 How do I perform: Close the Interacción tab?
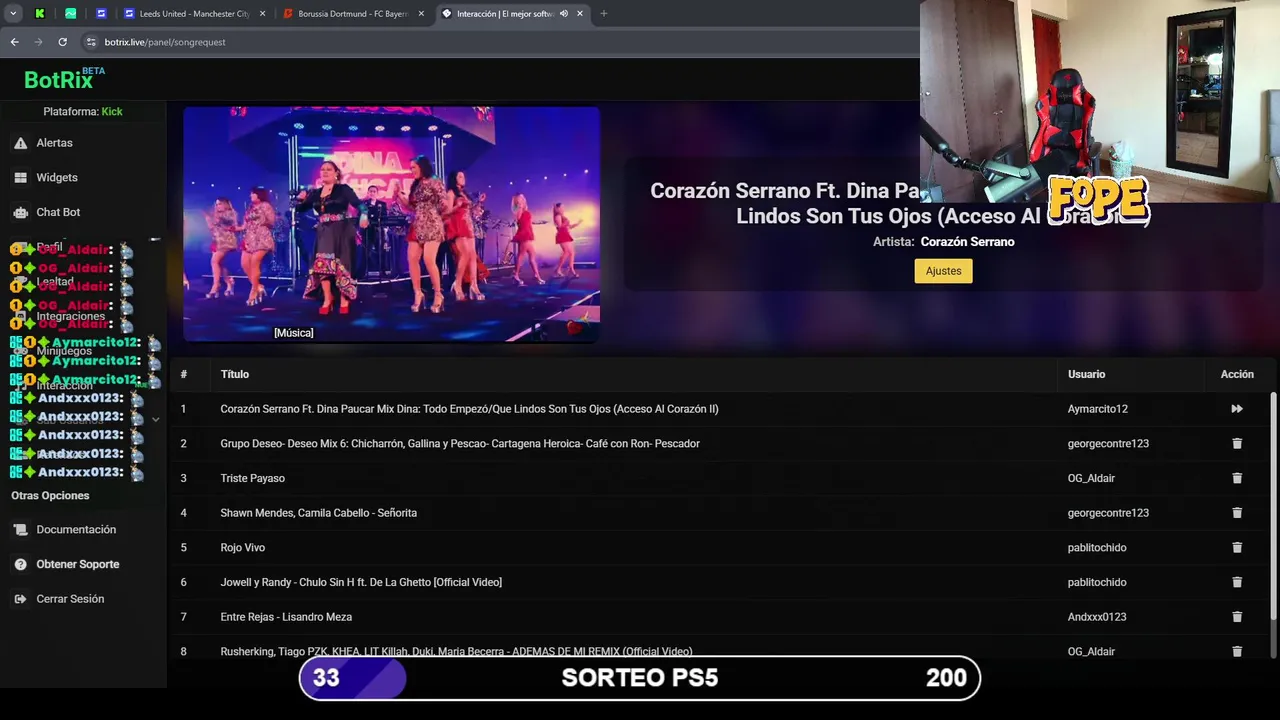click(580, 14)
